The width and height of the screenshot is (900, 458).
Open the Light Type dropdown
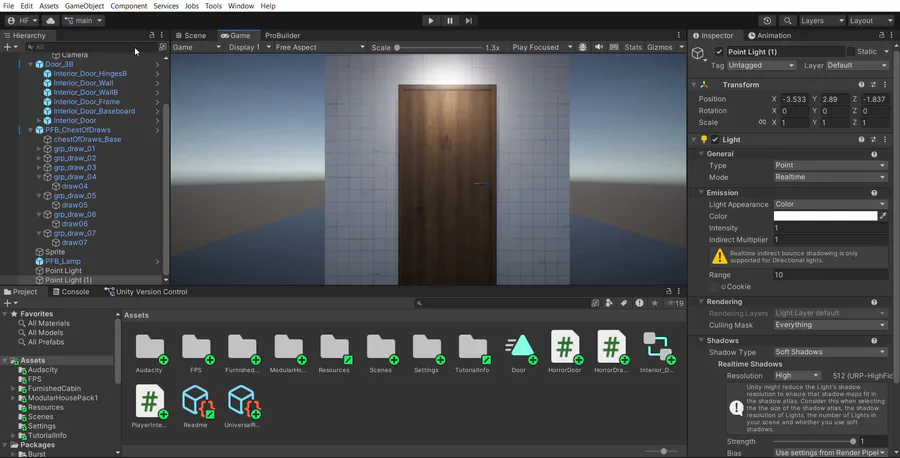coord(829,166)
